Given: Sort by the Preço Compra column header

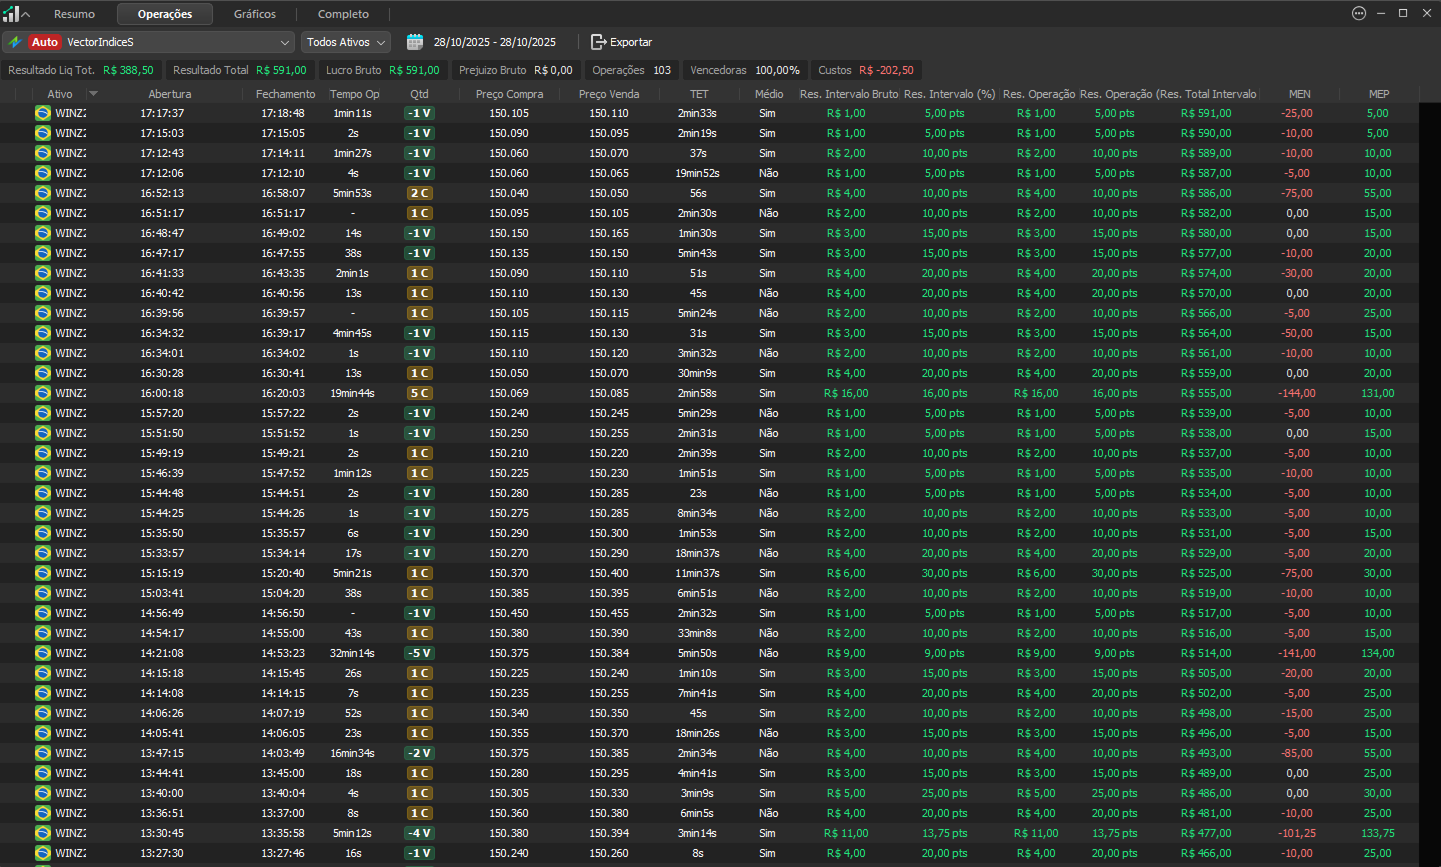Looking at the screenshot, I should click(x=509, y=94).
